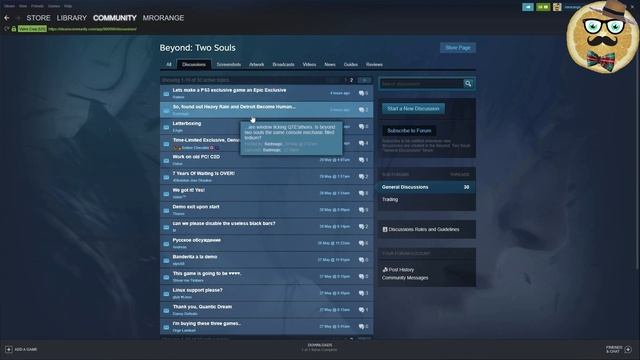Click the Discussions Rules document icon

point(385,229)
